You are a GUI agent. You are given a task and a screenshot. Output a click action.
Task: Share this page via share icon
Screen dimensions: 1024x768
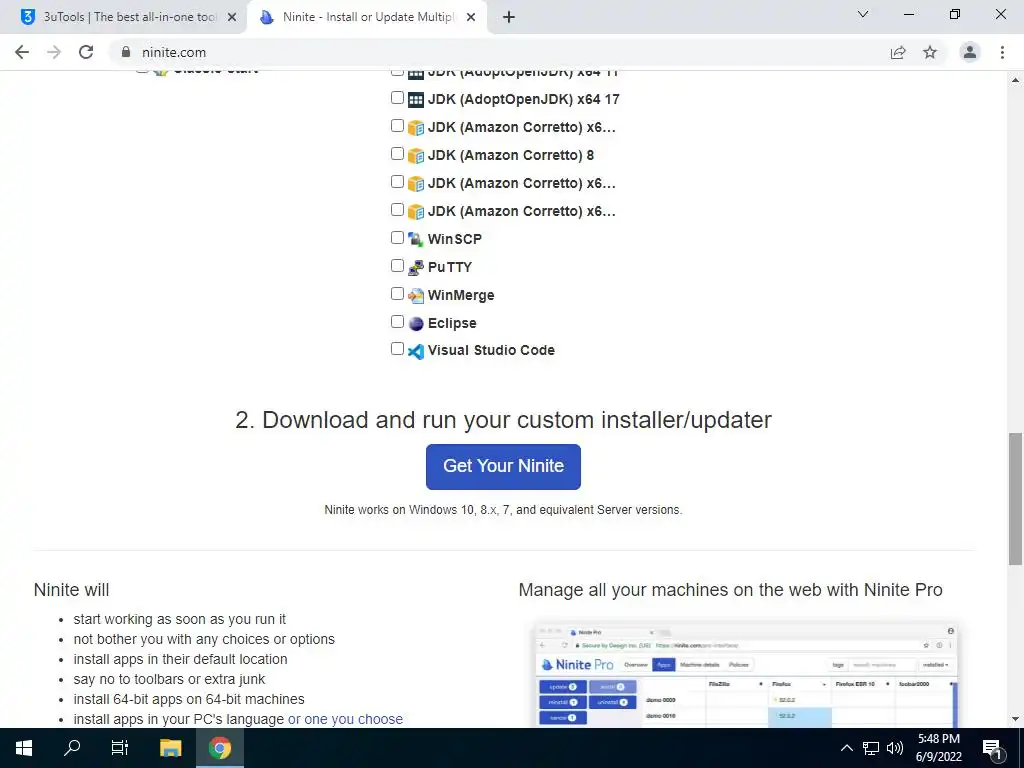pos(898,52)
